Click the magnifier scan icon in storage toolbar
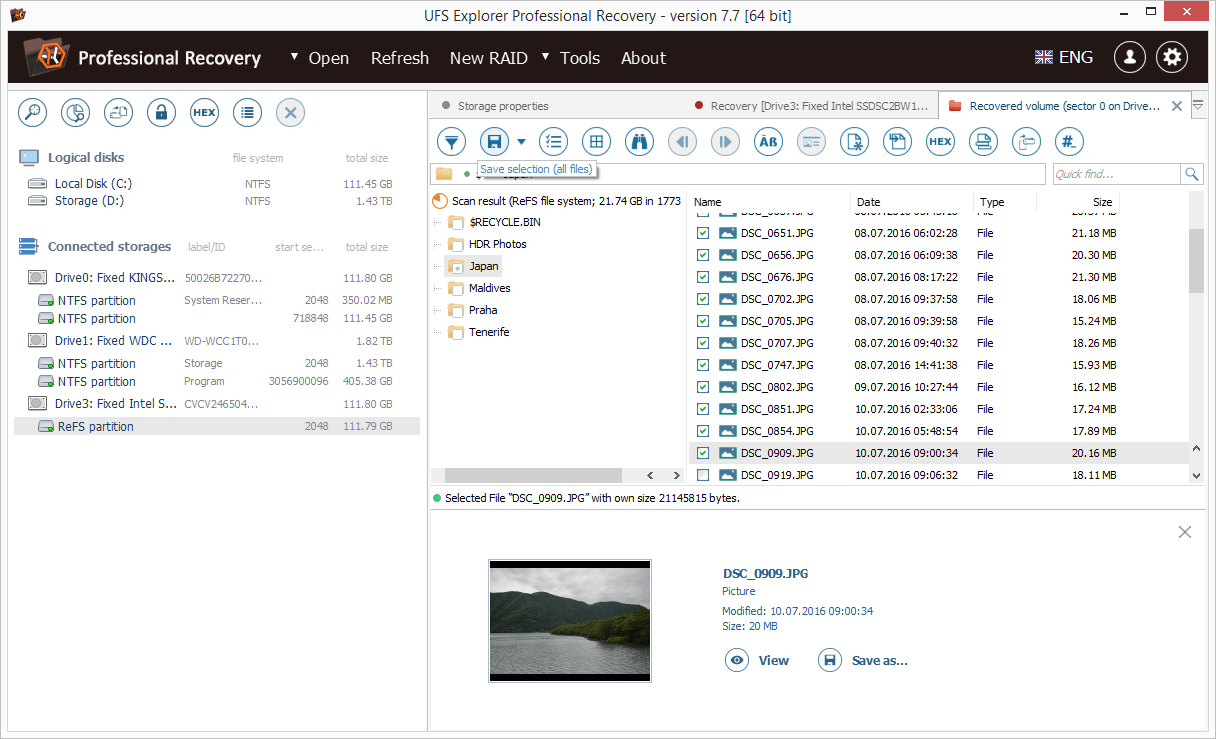The image size is (1216, 739). click(32, 113)
